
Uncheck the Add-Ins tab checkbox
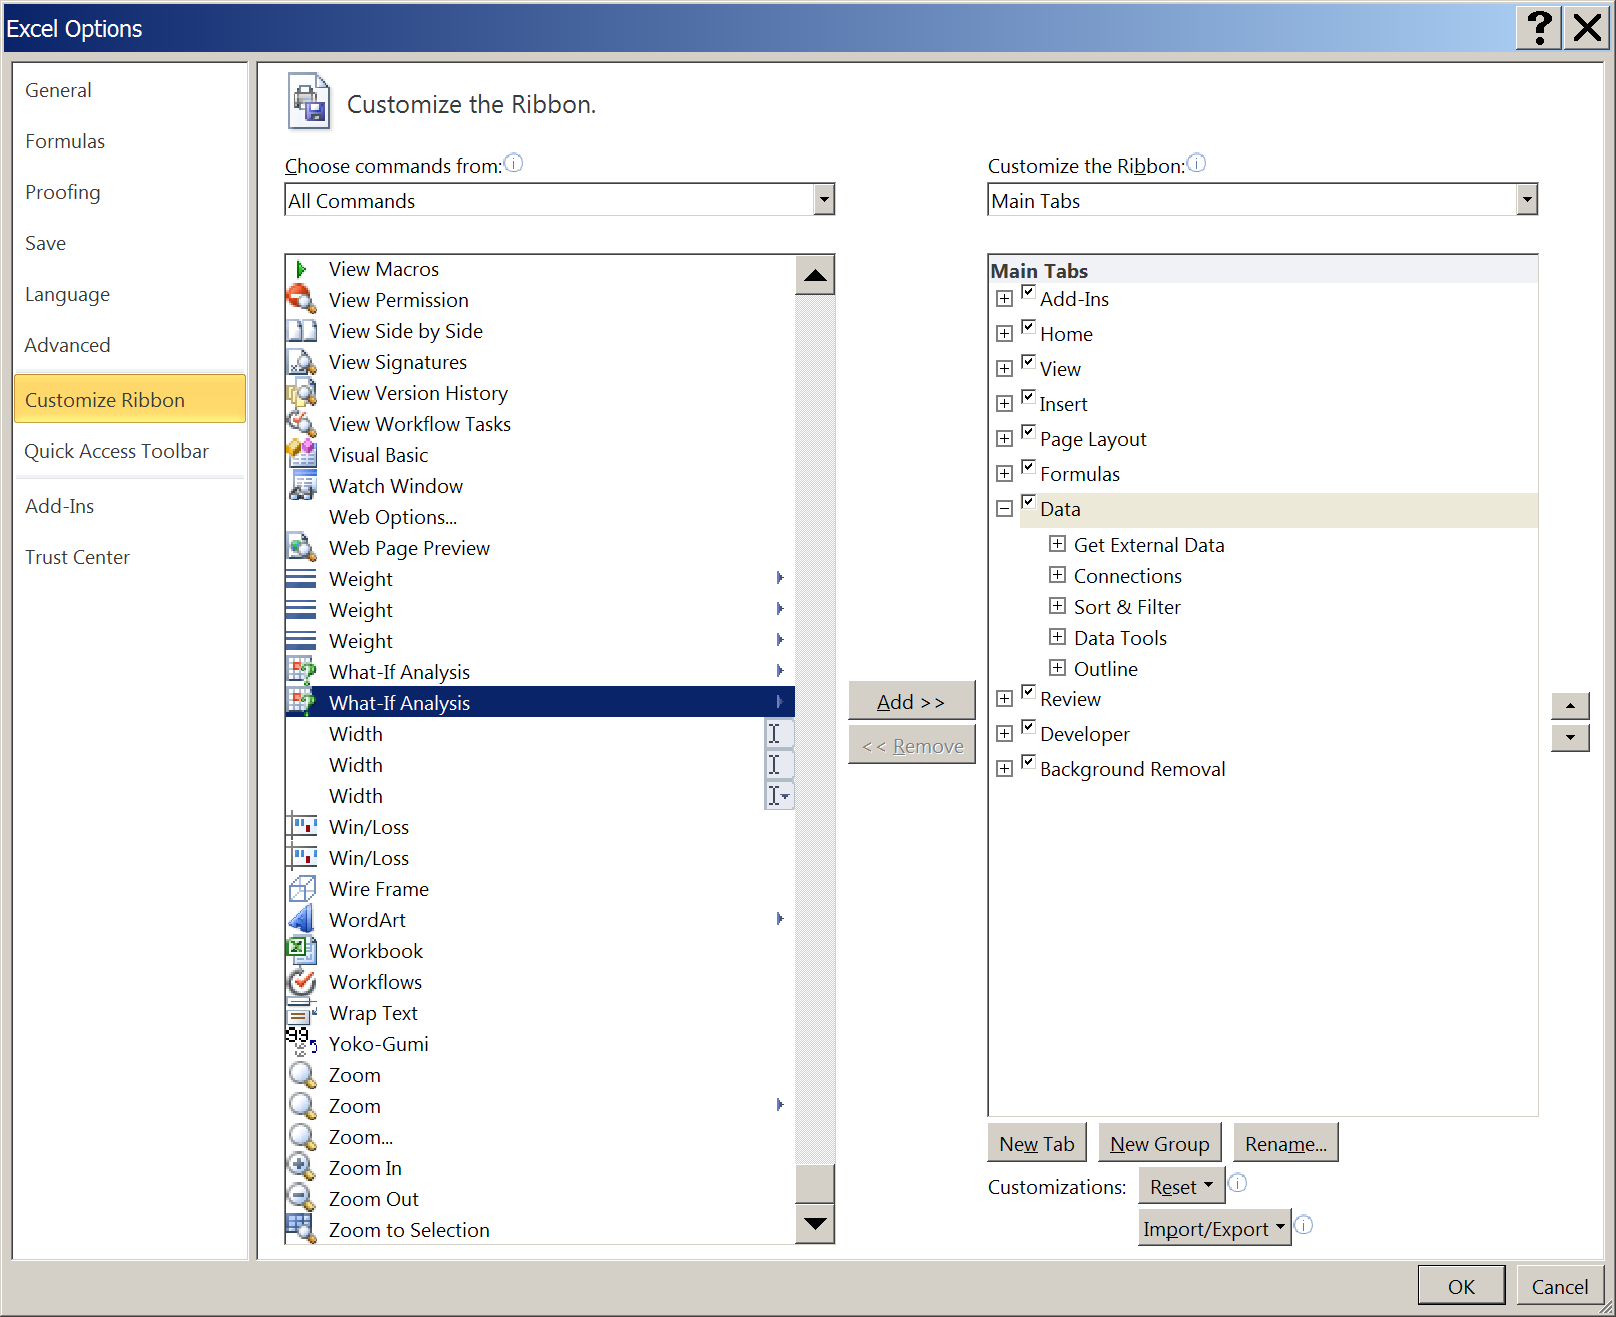pyautogui.click(x=1028, y=292)
